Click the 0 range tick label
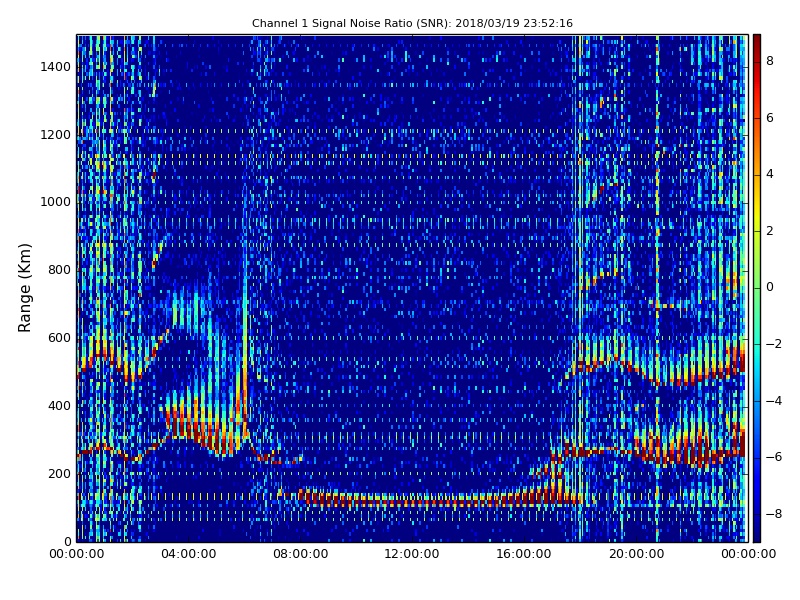Image resolution: width=800 pixels, height=600 pixels. 67,541
